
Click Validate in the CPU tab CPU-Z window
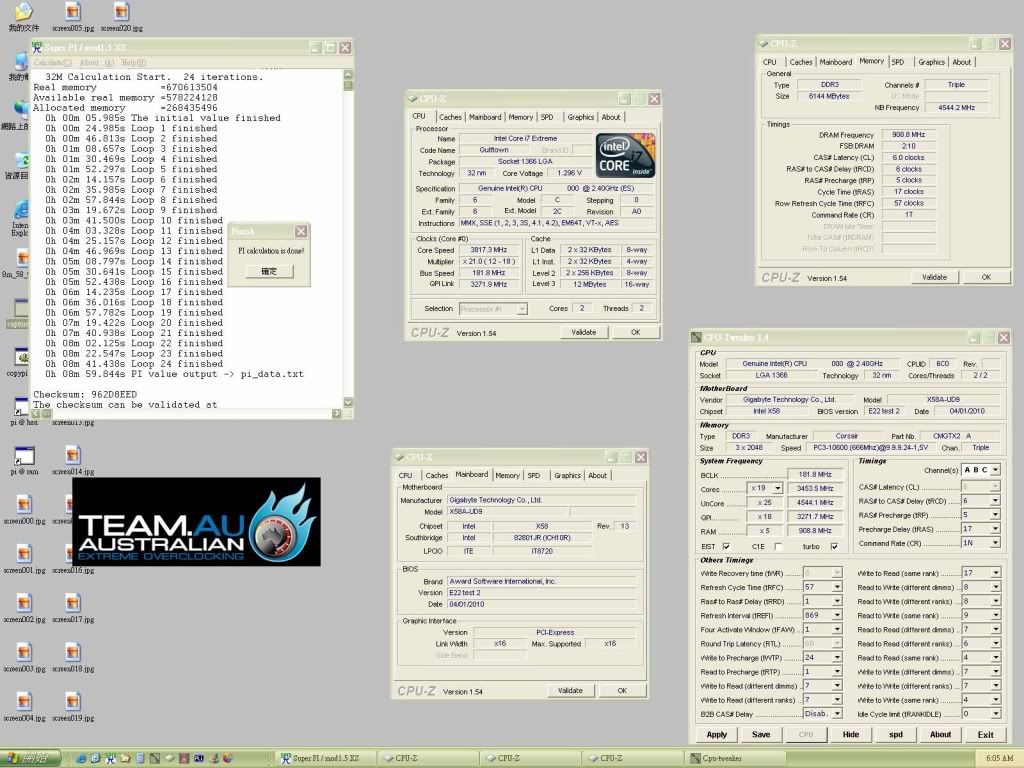coord(584,332)
